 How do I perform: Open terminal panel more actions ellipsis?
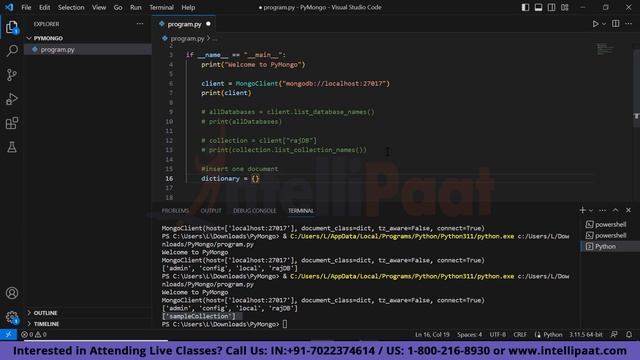pyautogui.click(x=602, y=210)
